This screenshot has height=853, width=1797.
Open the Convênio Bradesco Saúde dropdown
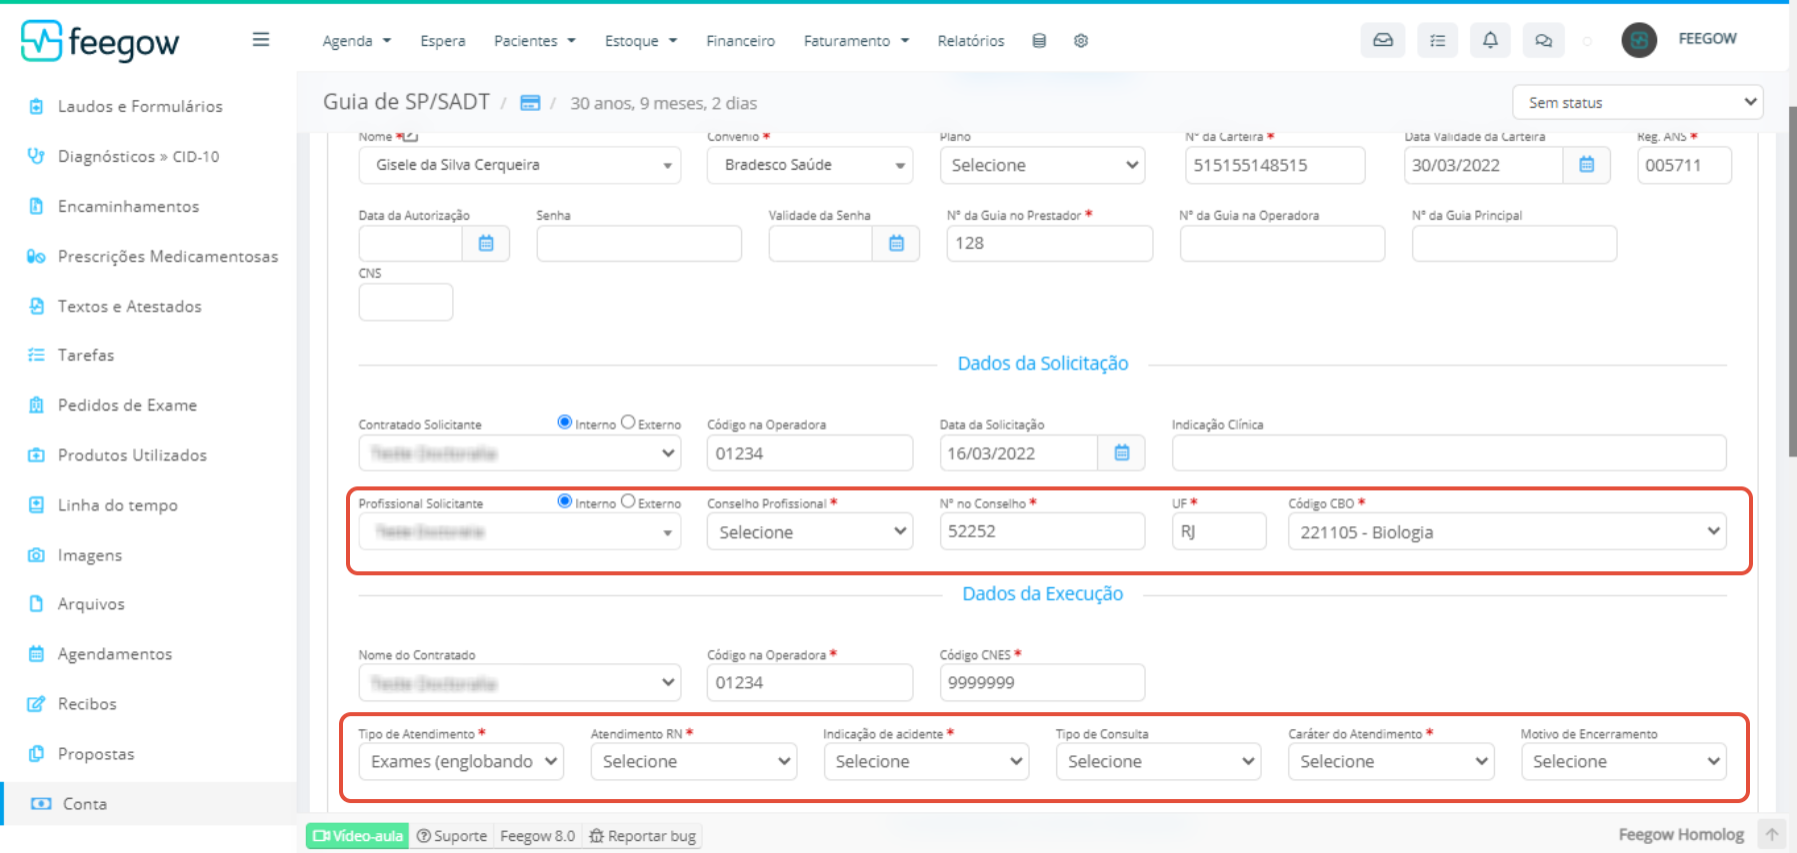pyautogui.click(x=810, y=165)
